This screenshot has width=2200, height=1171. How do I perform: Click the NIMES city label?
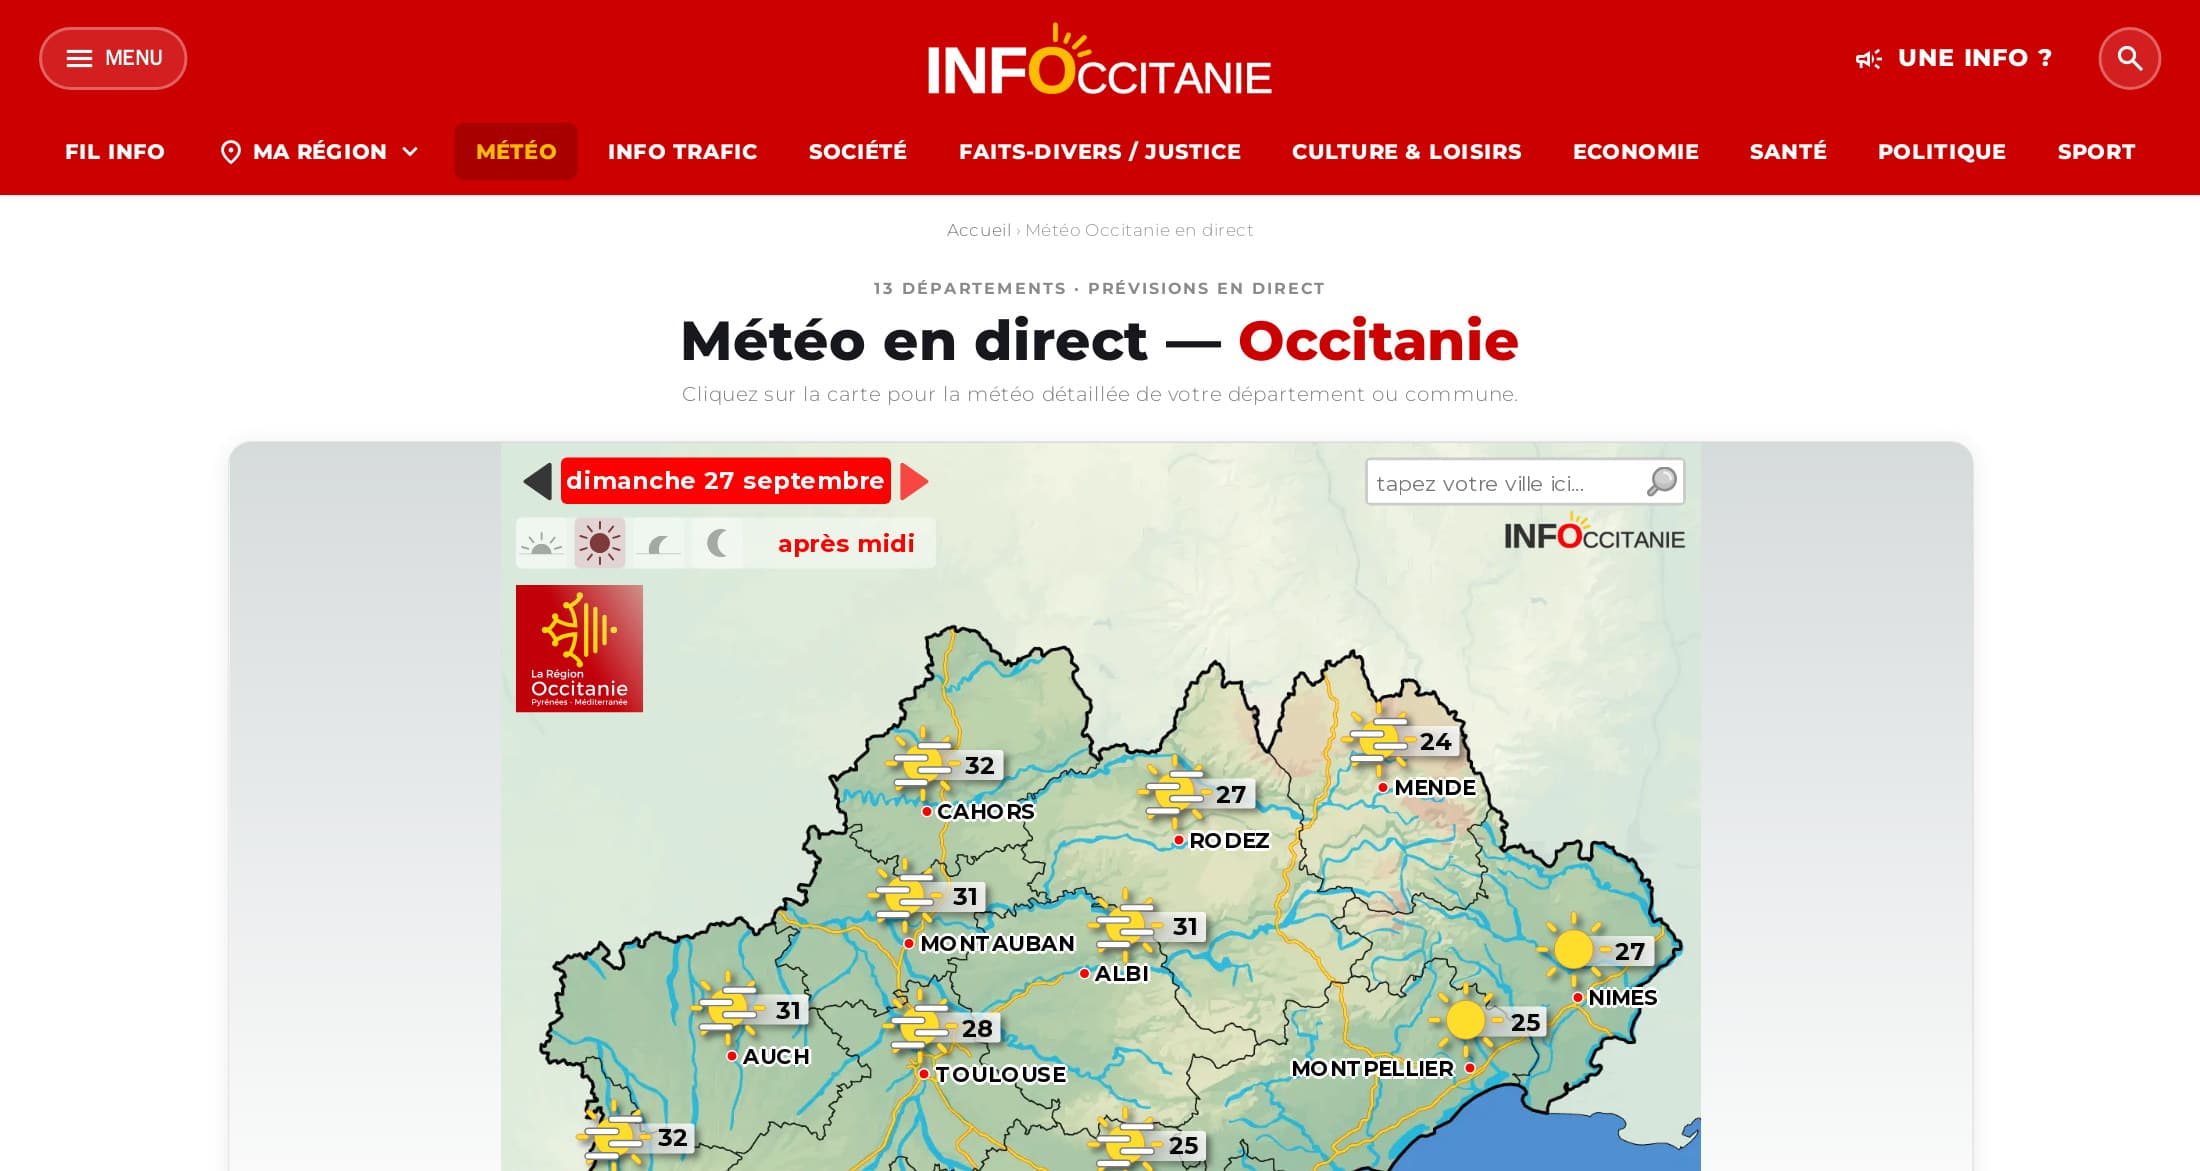coord(1622,998)
